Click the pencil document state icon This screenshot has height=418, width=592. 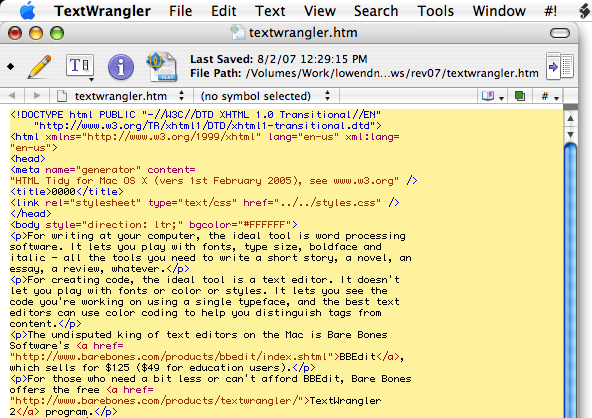(39, 67)
